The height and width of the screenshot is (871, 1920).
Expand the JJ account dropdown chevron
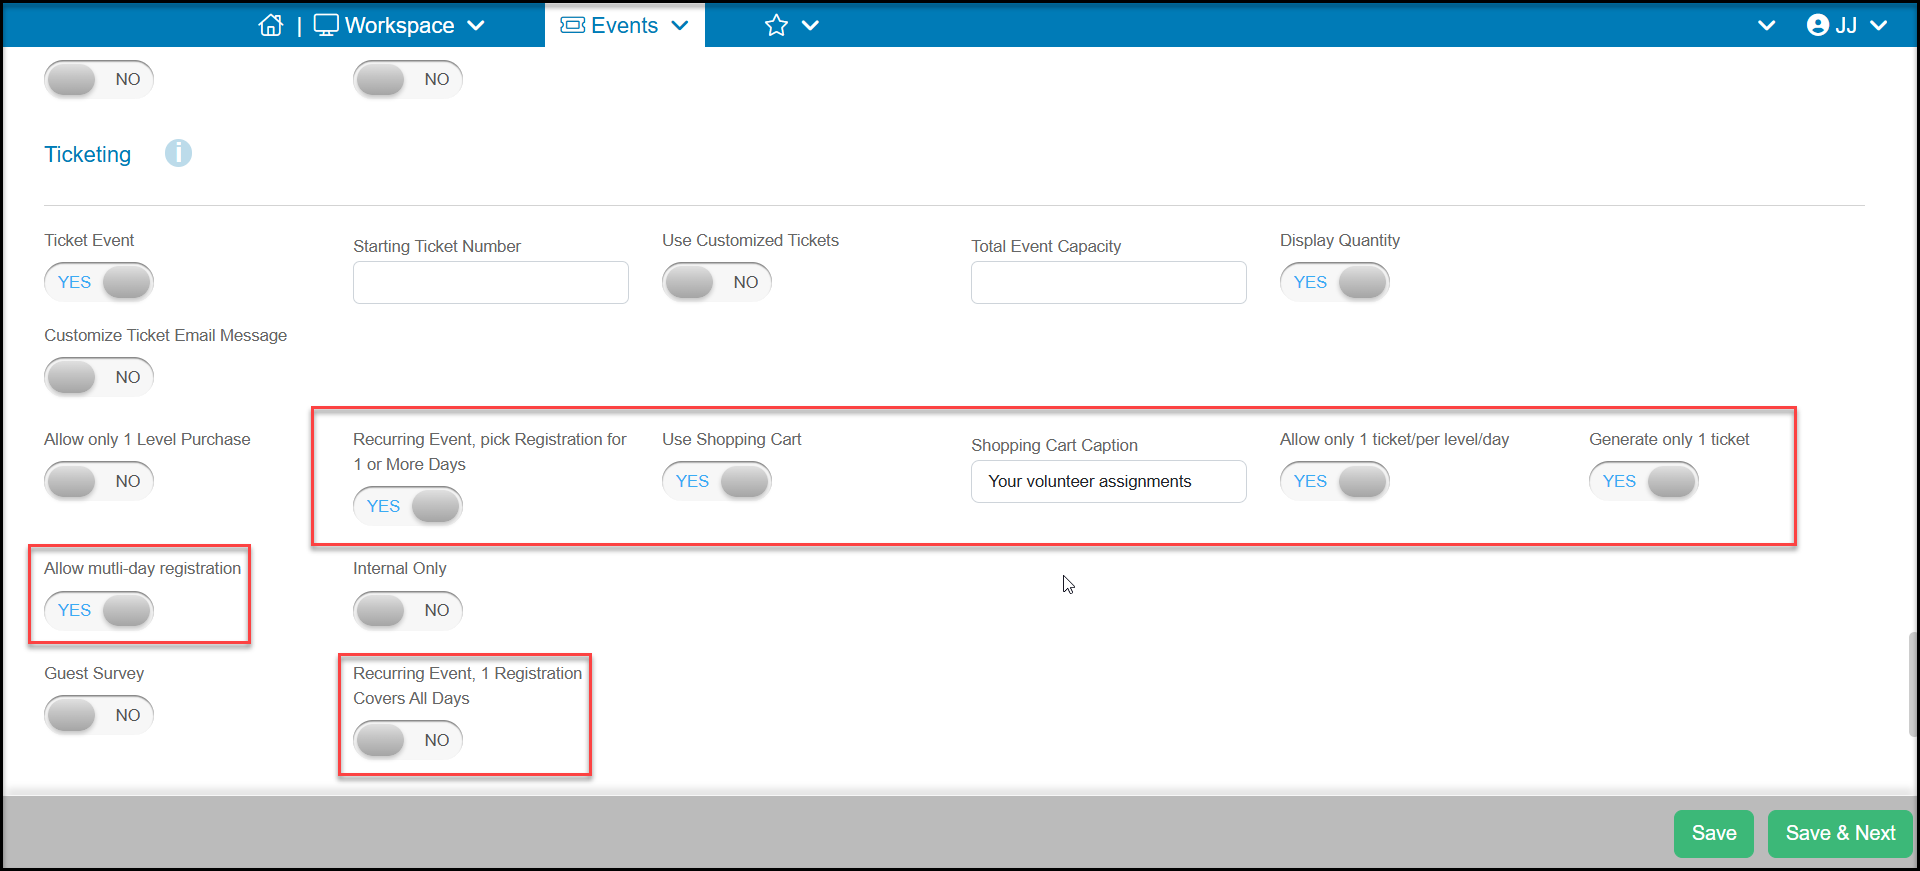pos(1879,25)
